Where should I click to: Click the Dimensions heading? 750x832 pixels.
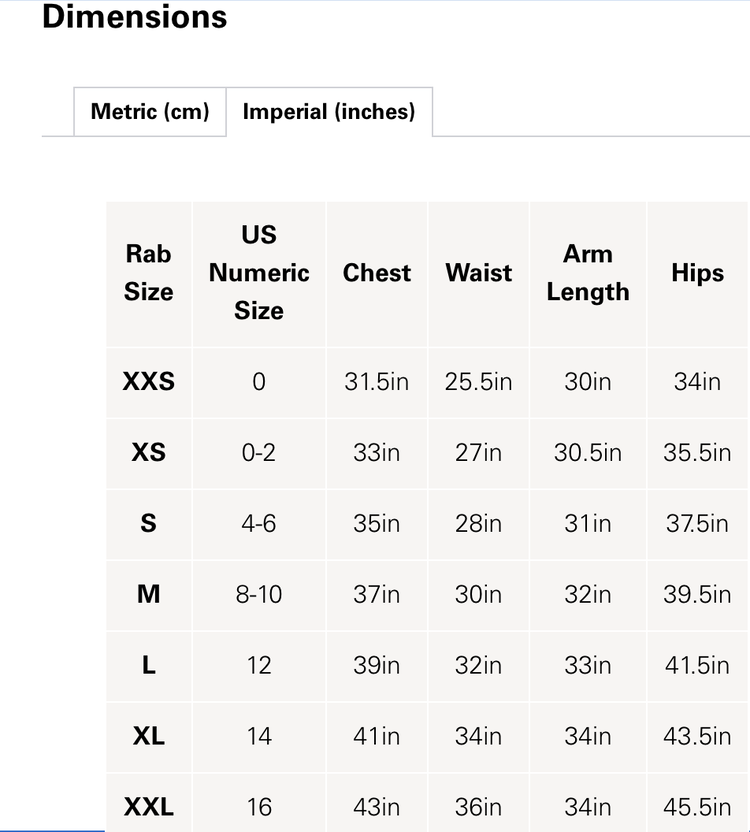tap(134, 17)
